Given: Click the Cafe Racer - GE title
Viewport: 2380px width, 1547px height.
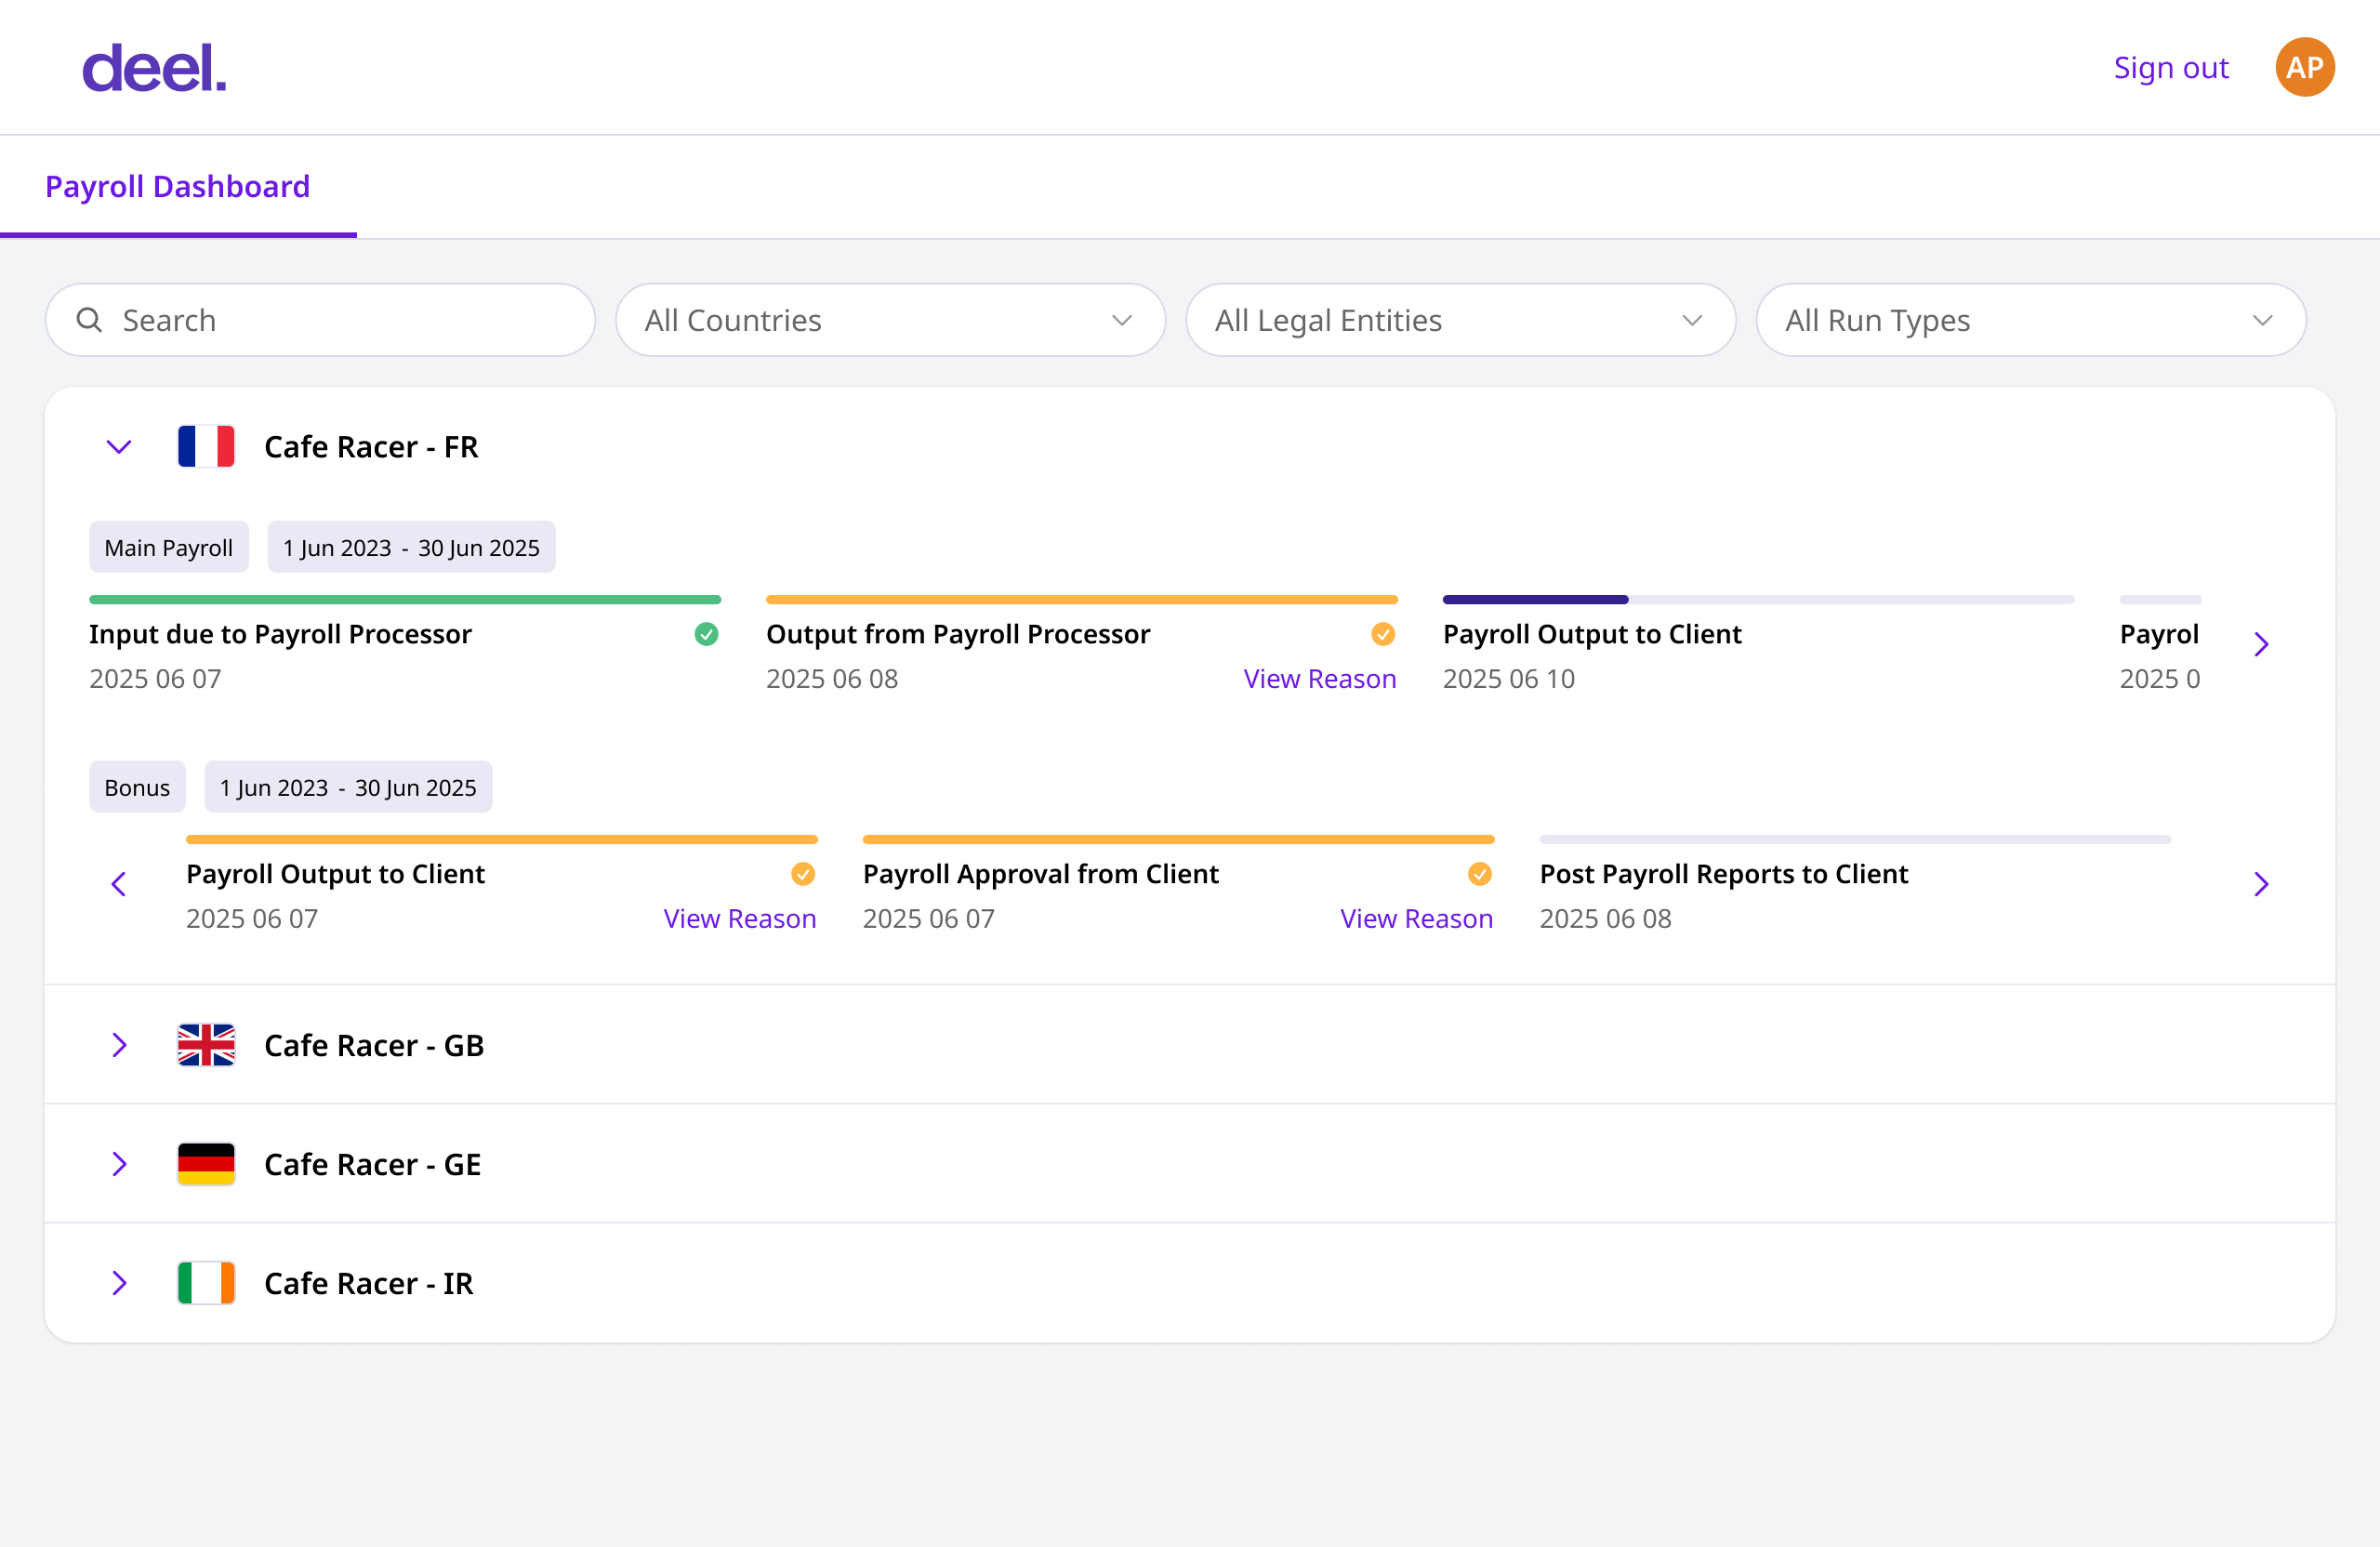Looking at the screenshot, I should point(373,1164).
